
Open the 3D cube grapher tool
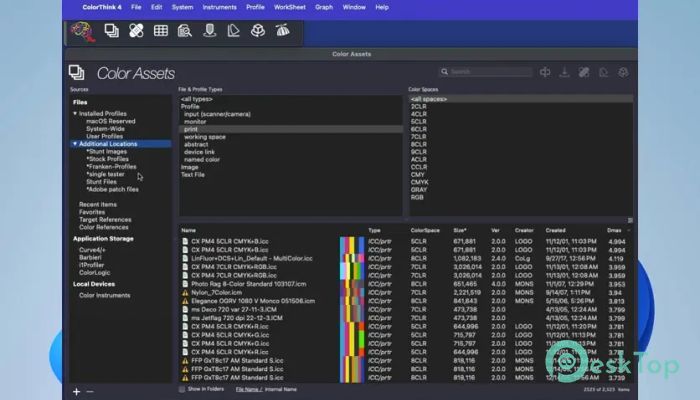[258, 31]
